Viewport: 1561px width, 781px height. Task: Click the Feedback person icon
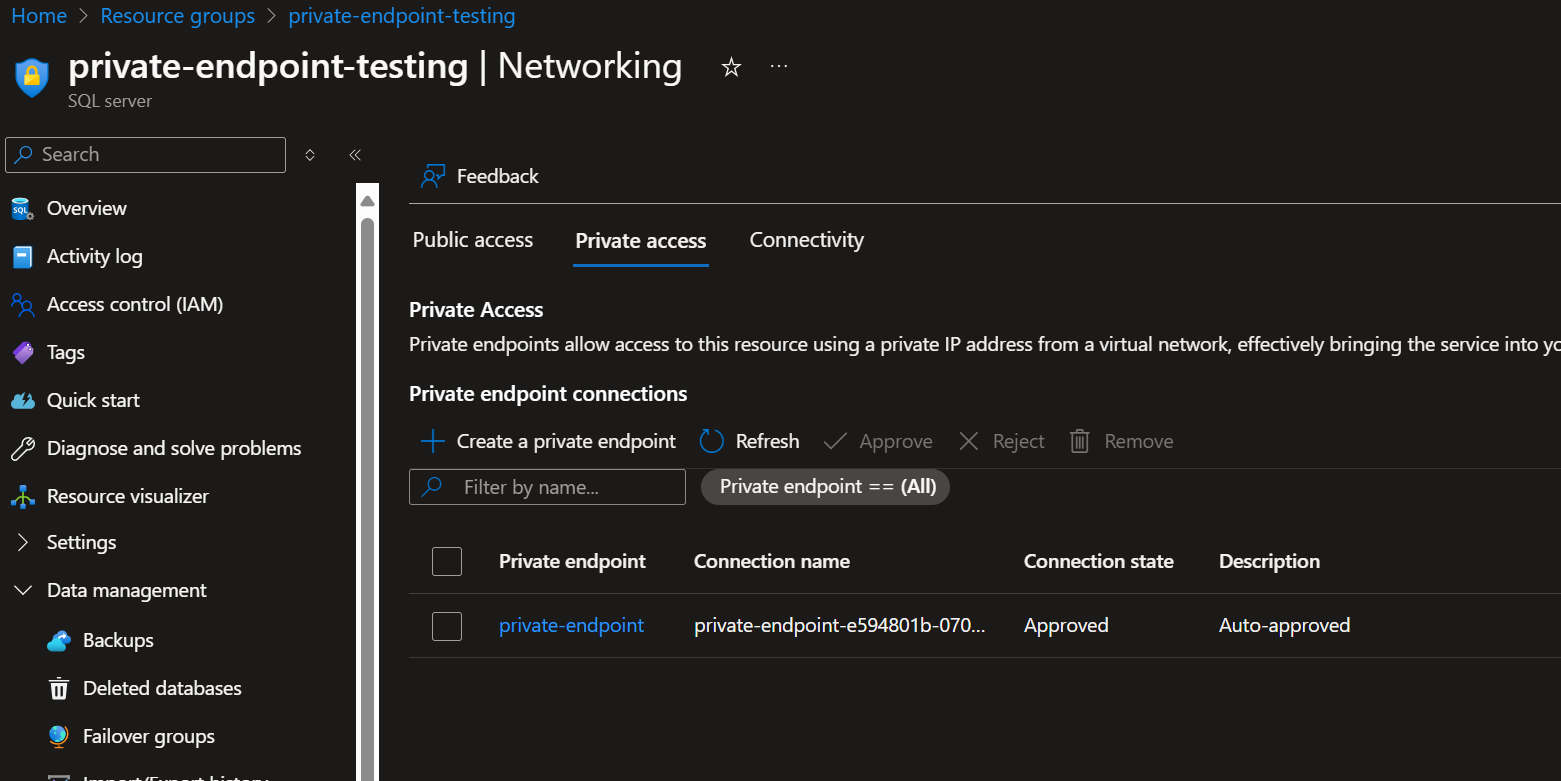432,177
